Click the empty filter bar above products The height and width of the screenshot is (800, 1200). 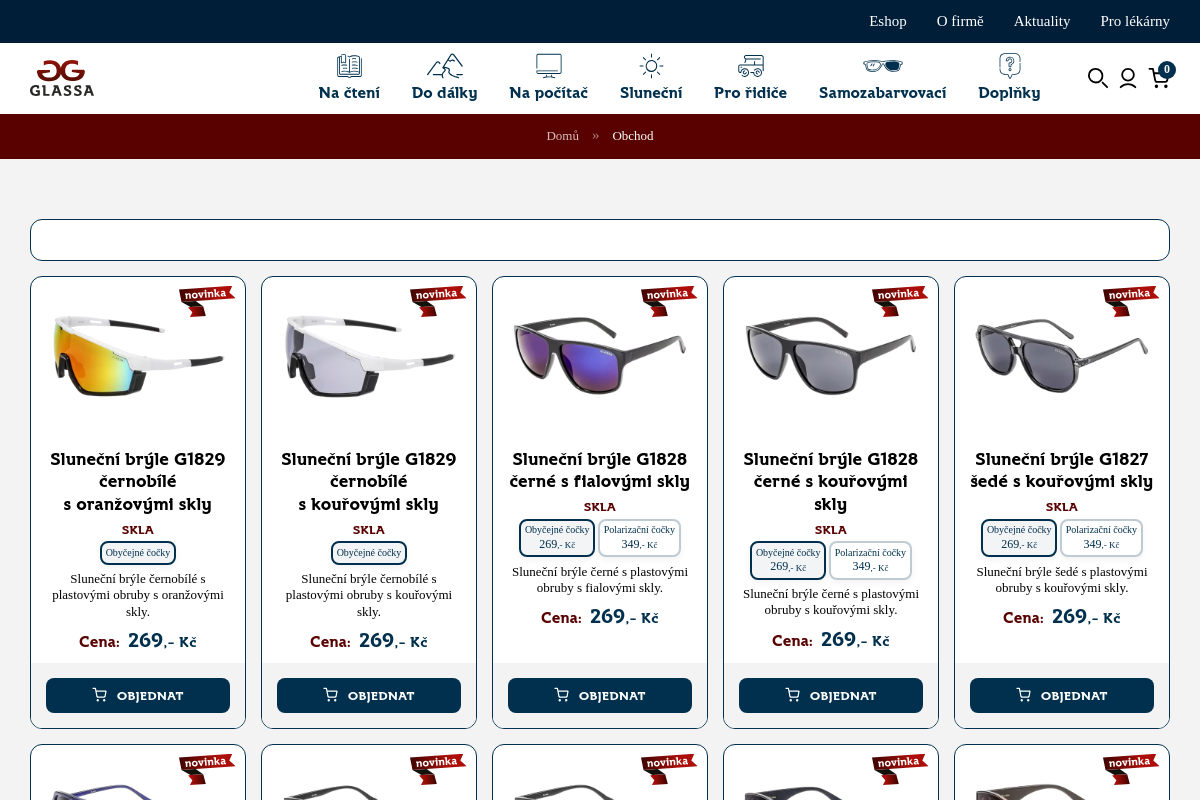click(x=600, y=240)
